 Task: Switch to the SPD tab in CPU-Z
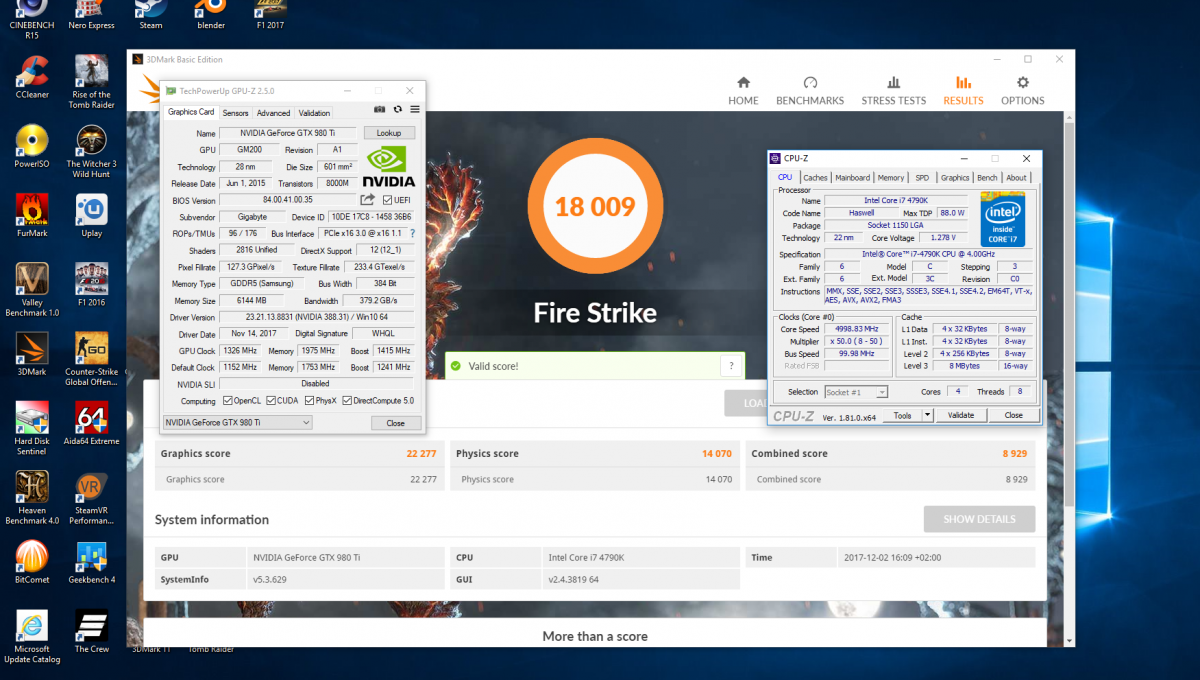[921, 177]
